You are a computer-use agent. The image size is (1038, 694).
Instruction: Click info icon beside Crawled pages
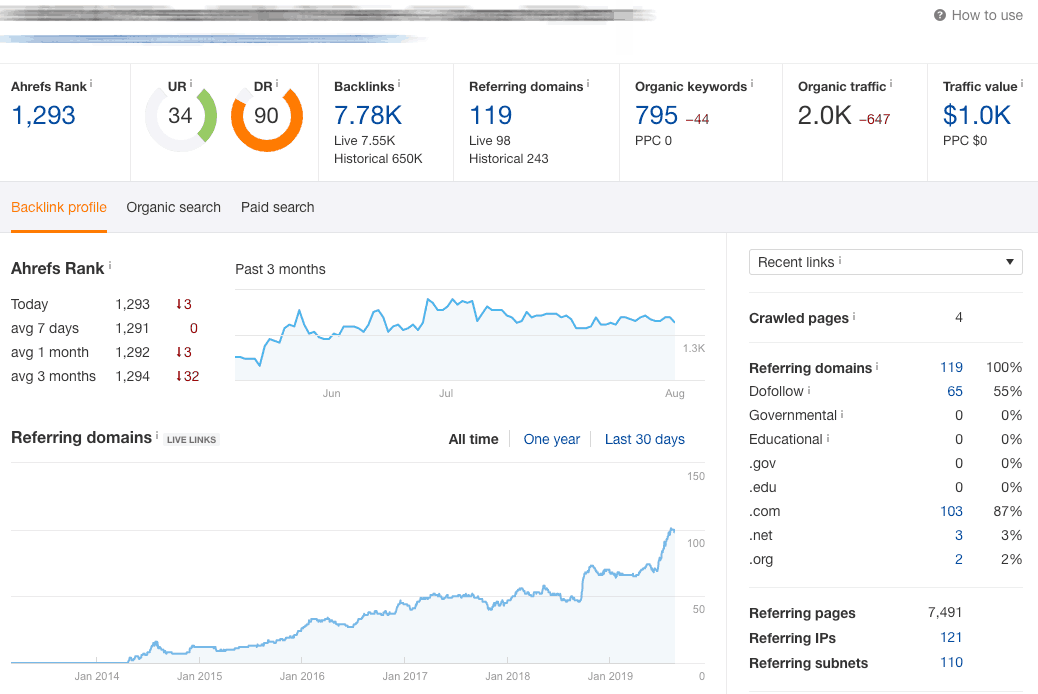pos(854,316)
